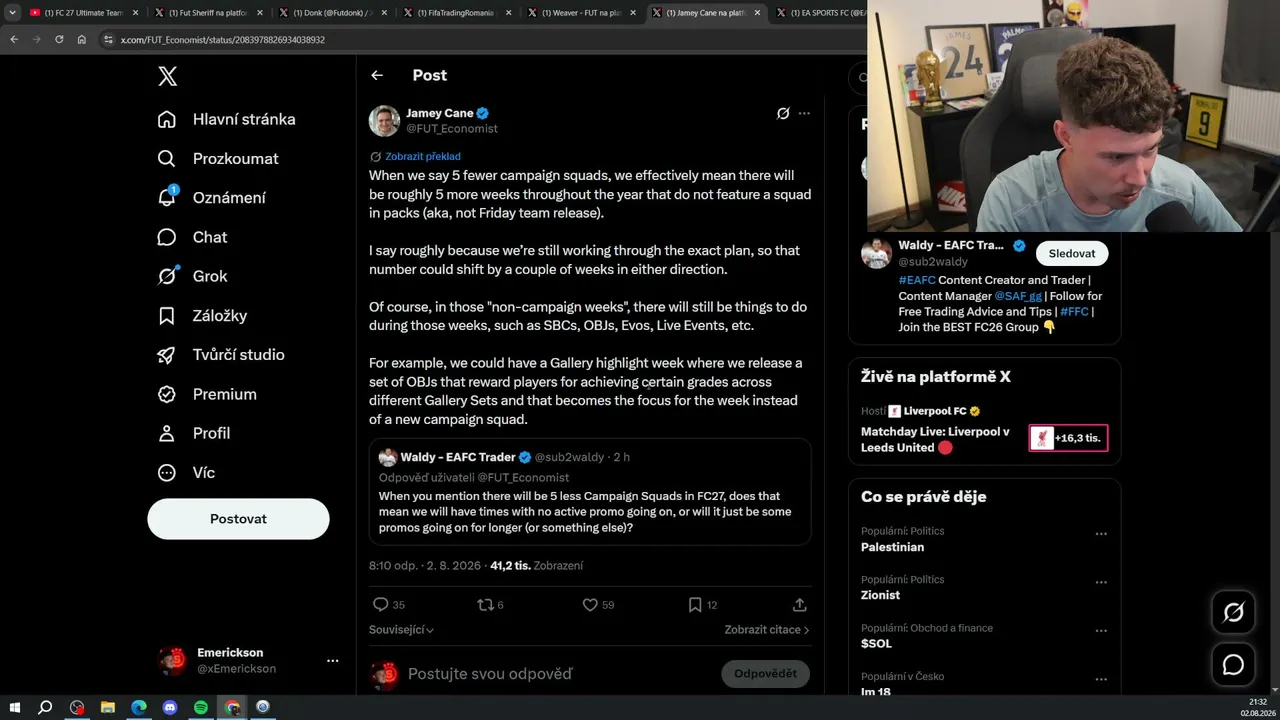Open the Související sorting dropdown
The width and height of the screenshot is (1280, 720).
[x=402, y=630]
